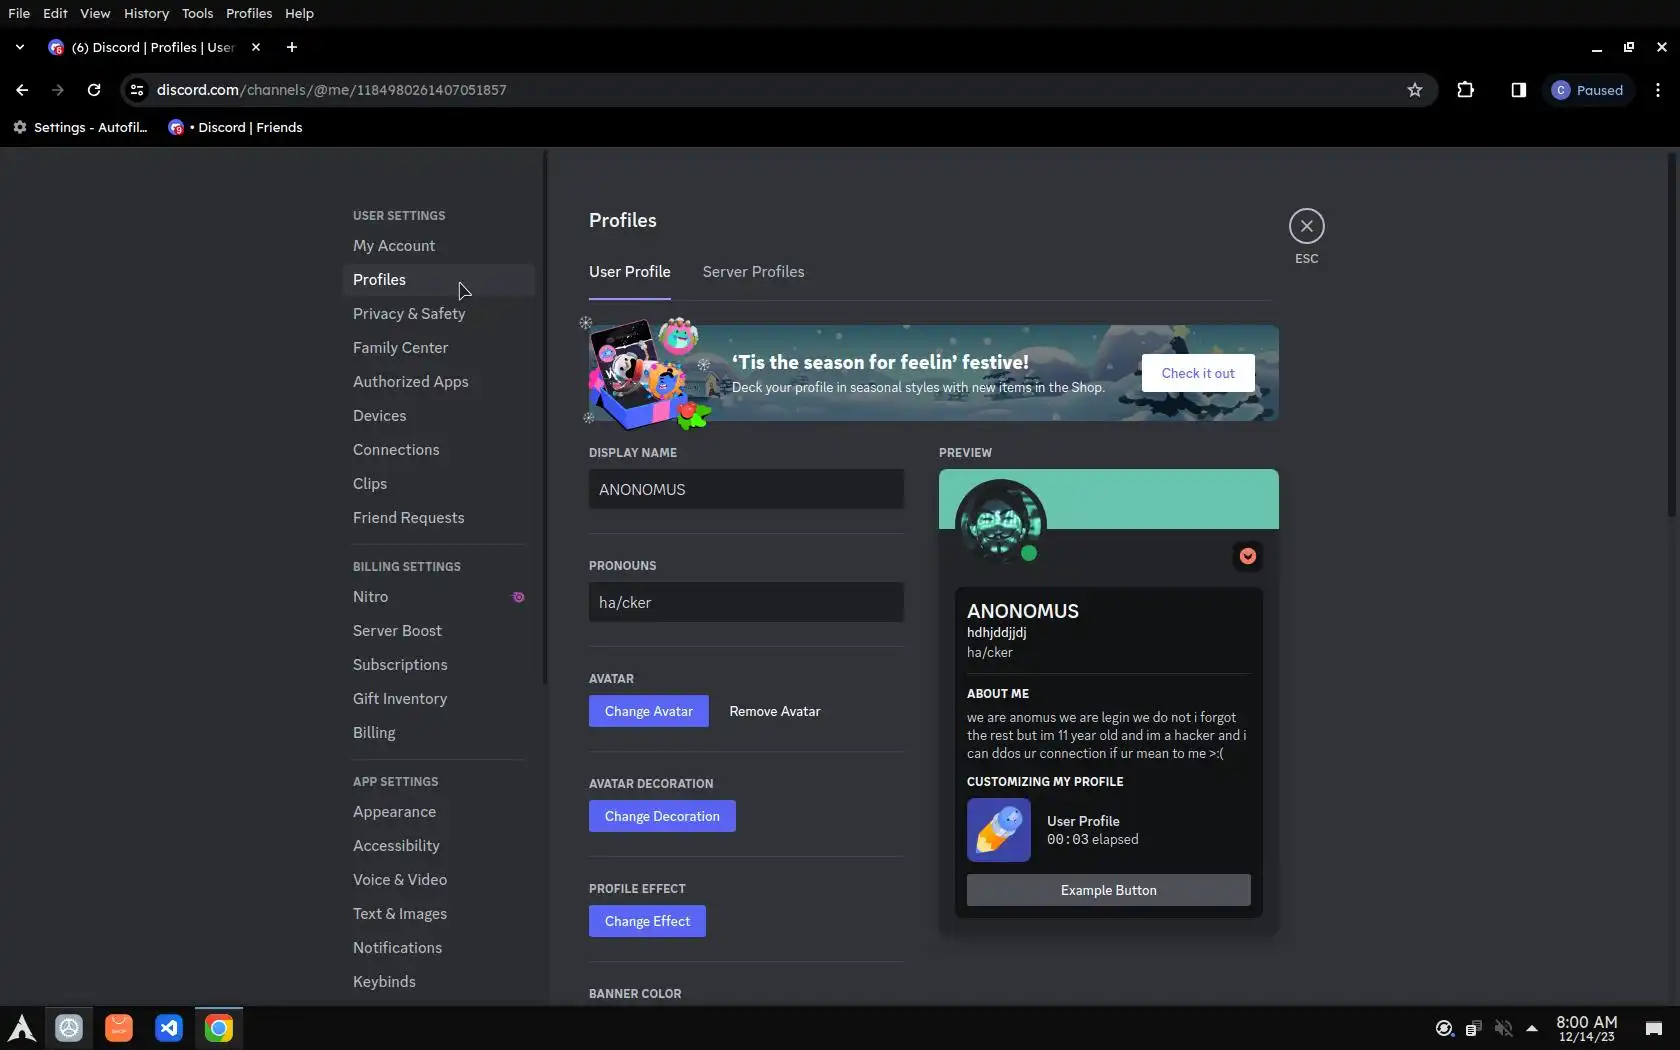The width and height of the screenshot is (1680, 1050).
Task: Open Accessibility settings
Action: point(438,846)
